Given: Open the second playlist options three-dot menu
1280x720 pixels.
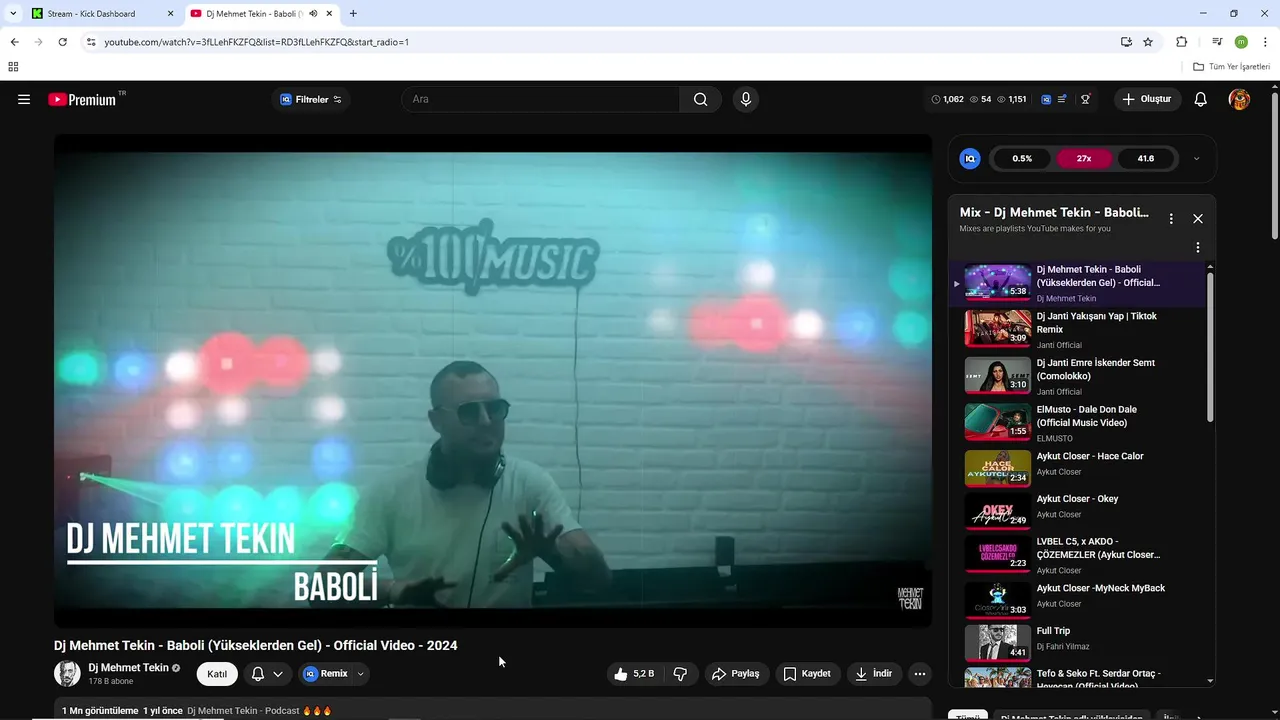Looking at the screenshot, I should 1198,247.
